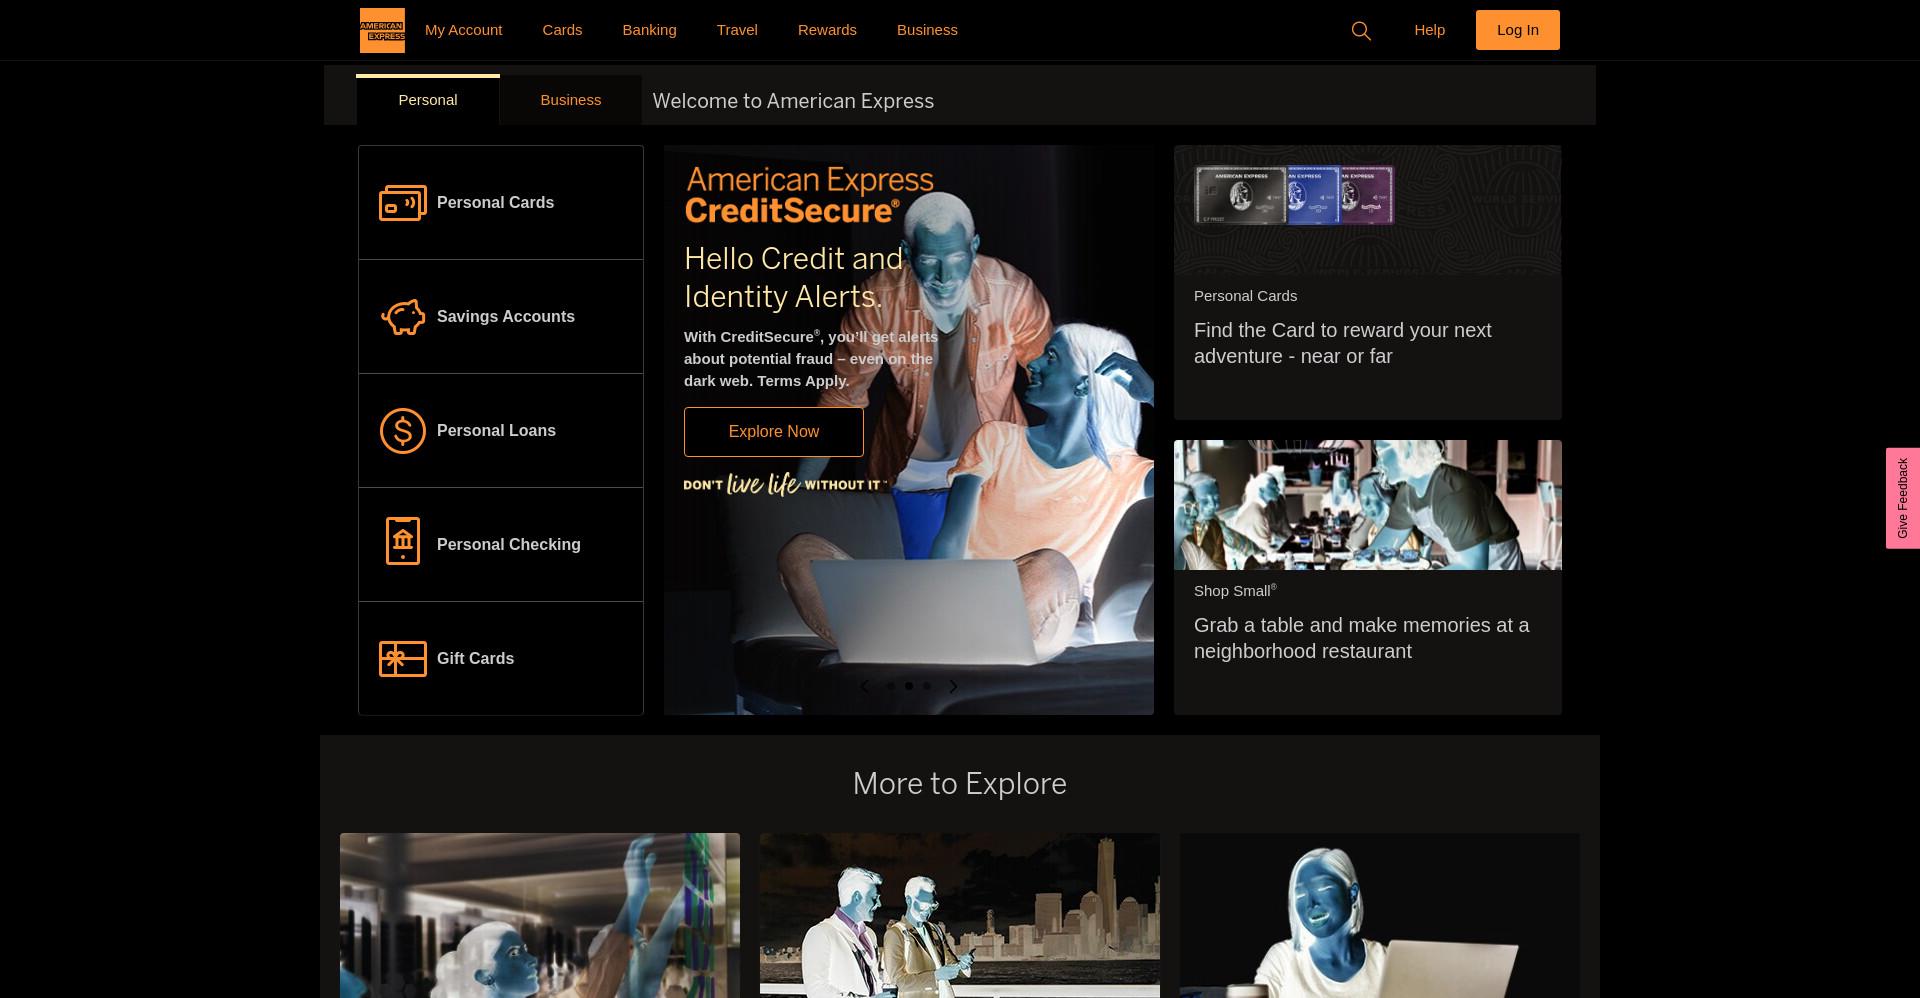
Task: Click "Don't live life without it" tagline
Action: pos(785,484)
